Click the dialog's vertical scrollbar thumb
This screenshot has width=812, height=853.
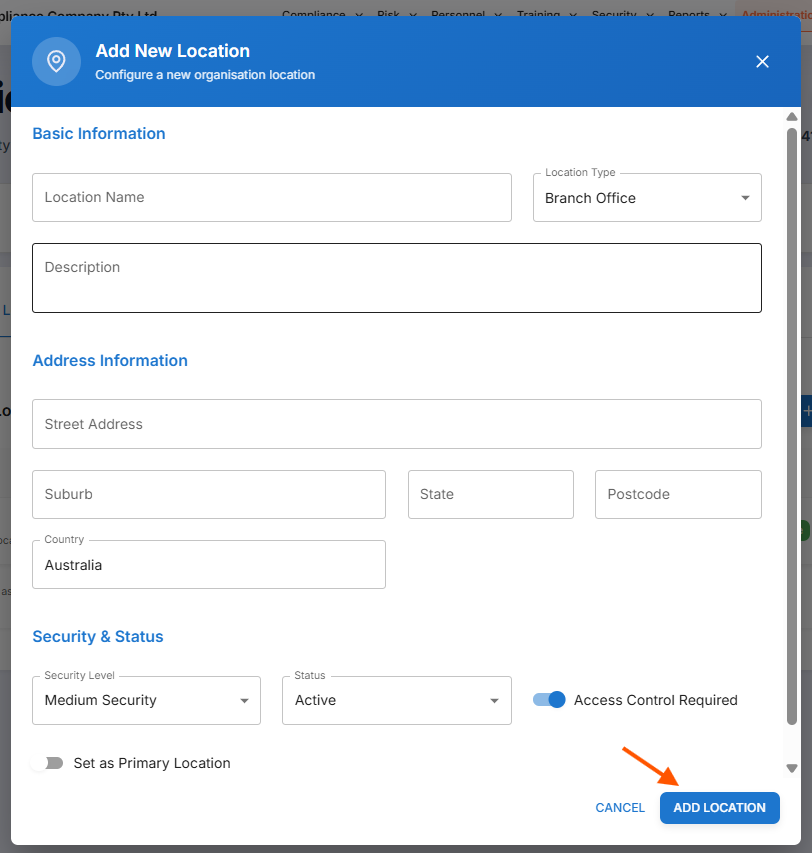point(792,420)
